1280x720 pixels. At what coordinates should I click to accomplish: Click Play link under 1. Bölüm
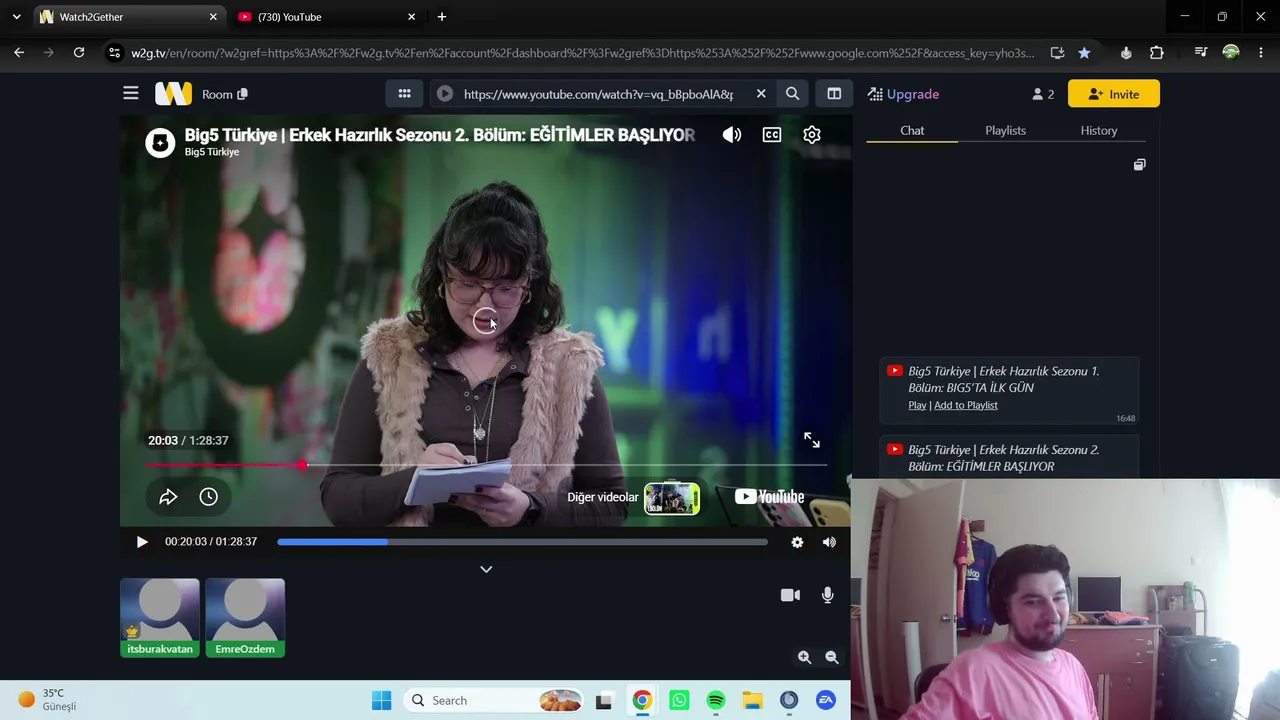tap(917, 405)
